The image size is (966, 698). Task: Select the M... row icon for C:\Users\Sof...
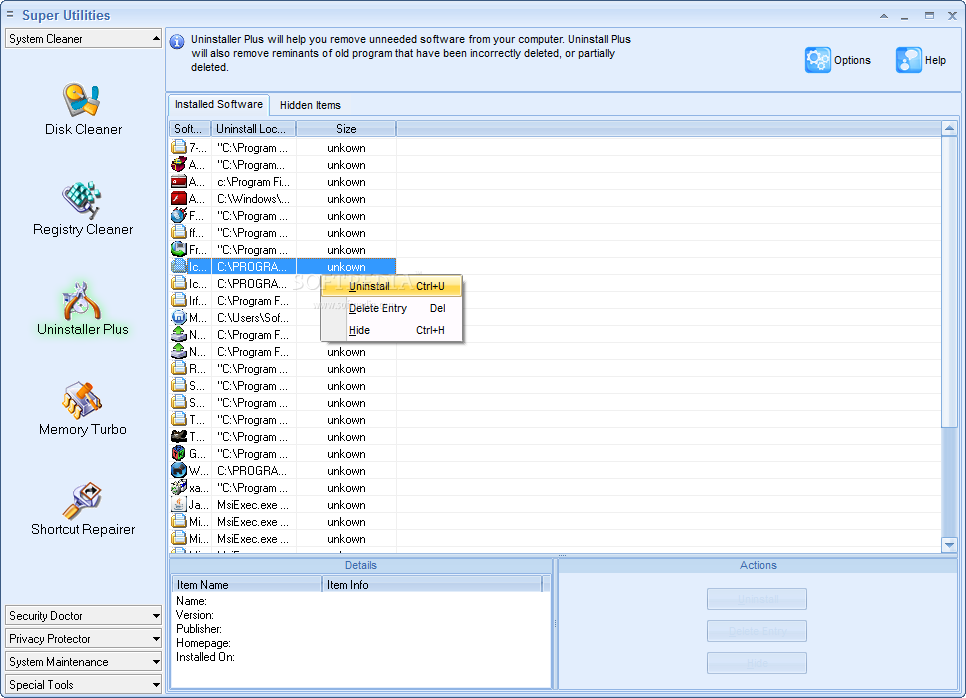[x=179, y=317]
